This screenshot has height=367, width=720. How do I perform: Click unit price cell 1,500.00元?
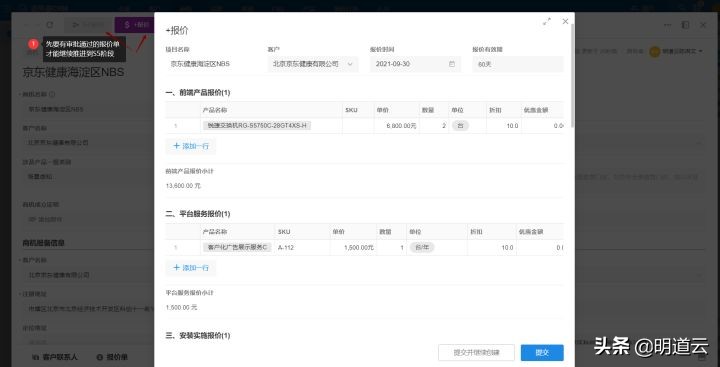(x=354, y=248)
